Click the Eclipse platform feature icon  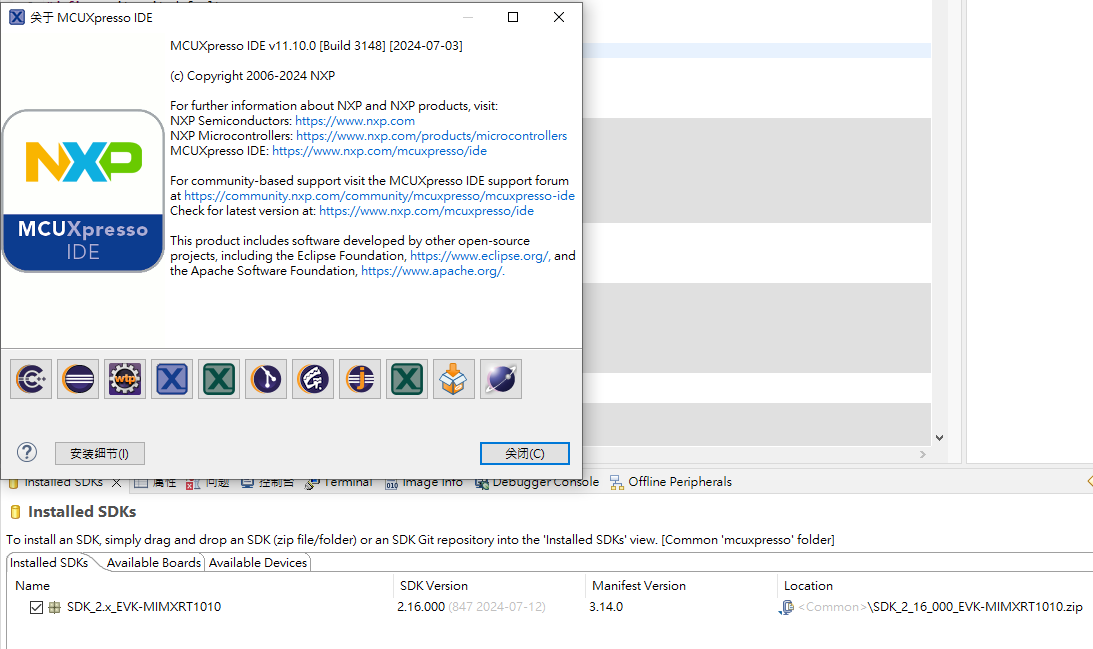pos(78,379)
